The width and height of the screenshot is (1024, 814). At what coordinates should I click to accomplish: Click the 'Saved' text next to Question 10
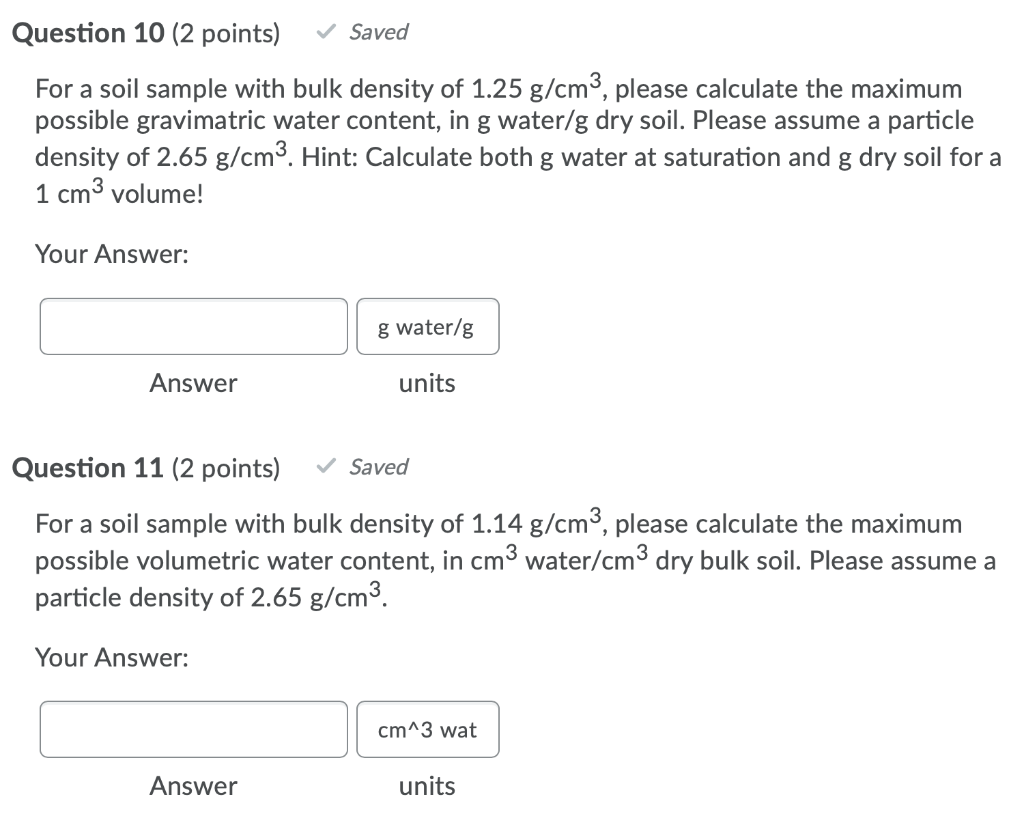377,32
